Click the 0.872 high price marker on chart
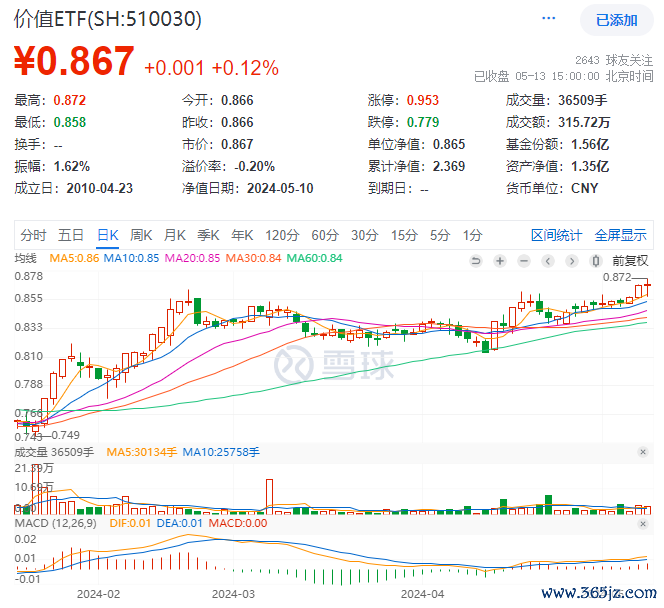664x608 pixels. coord(617,277)
